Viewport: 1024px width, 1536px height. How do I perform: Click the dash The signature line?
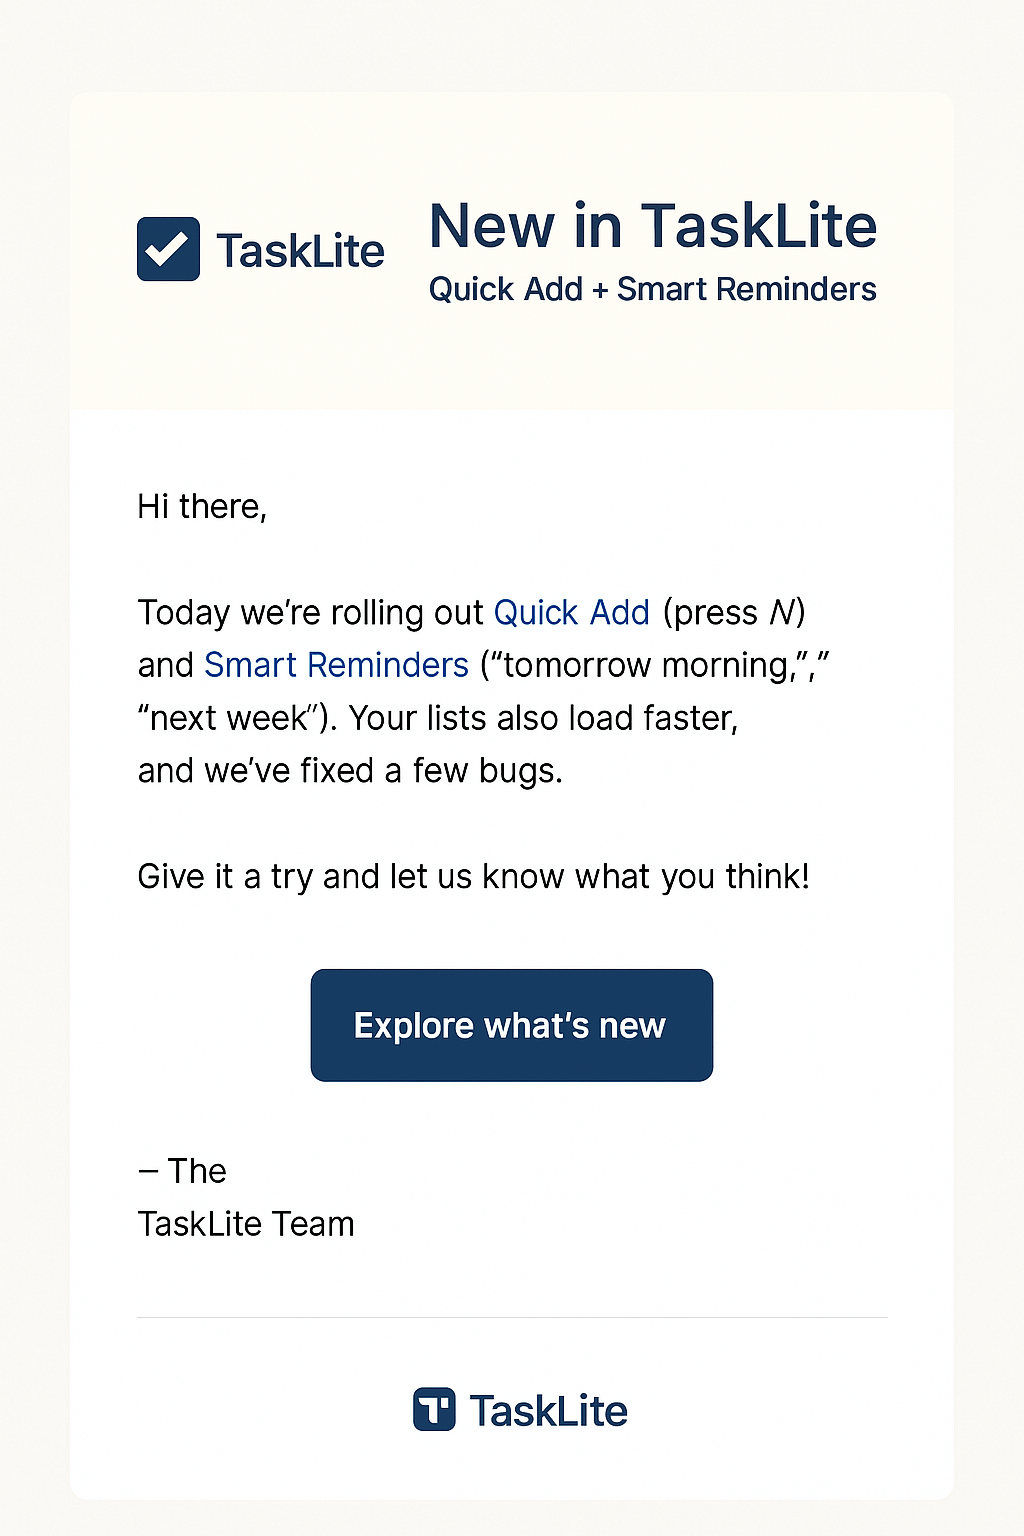[x=182, y=1171]
